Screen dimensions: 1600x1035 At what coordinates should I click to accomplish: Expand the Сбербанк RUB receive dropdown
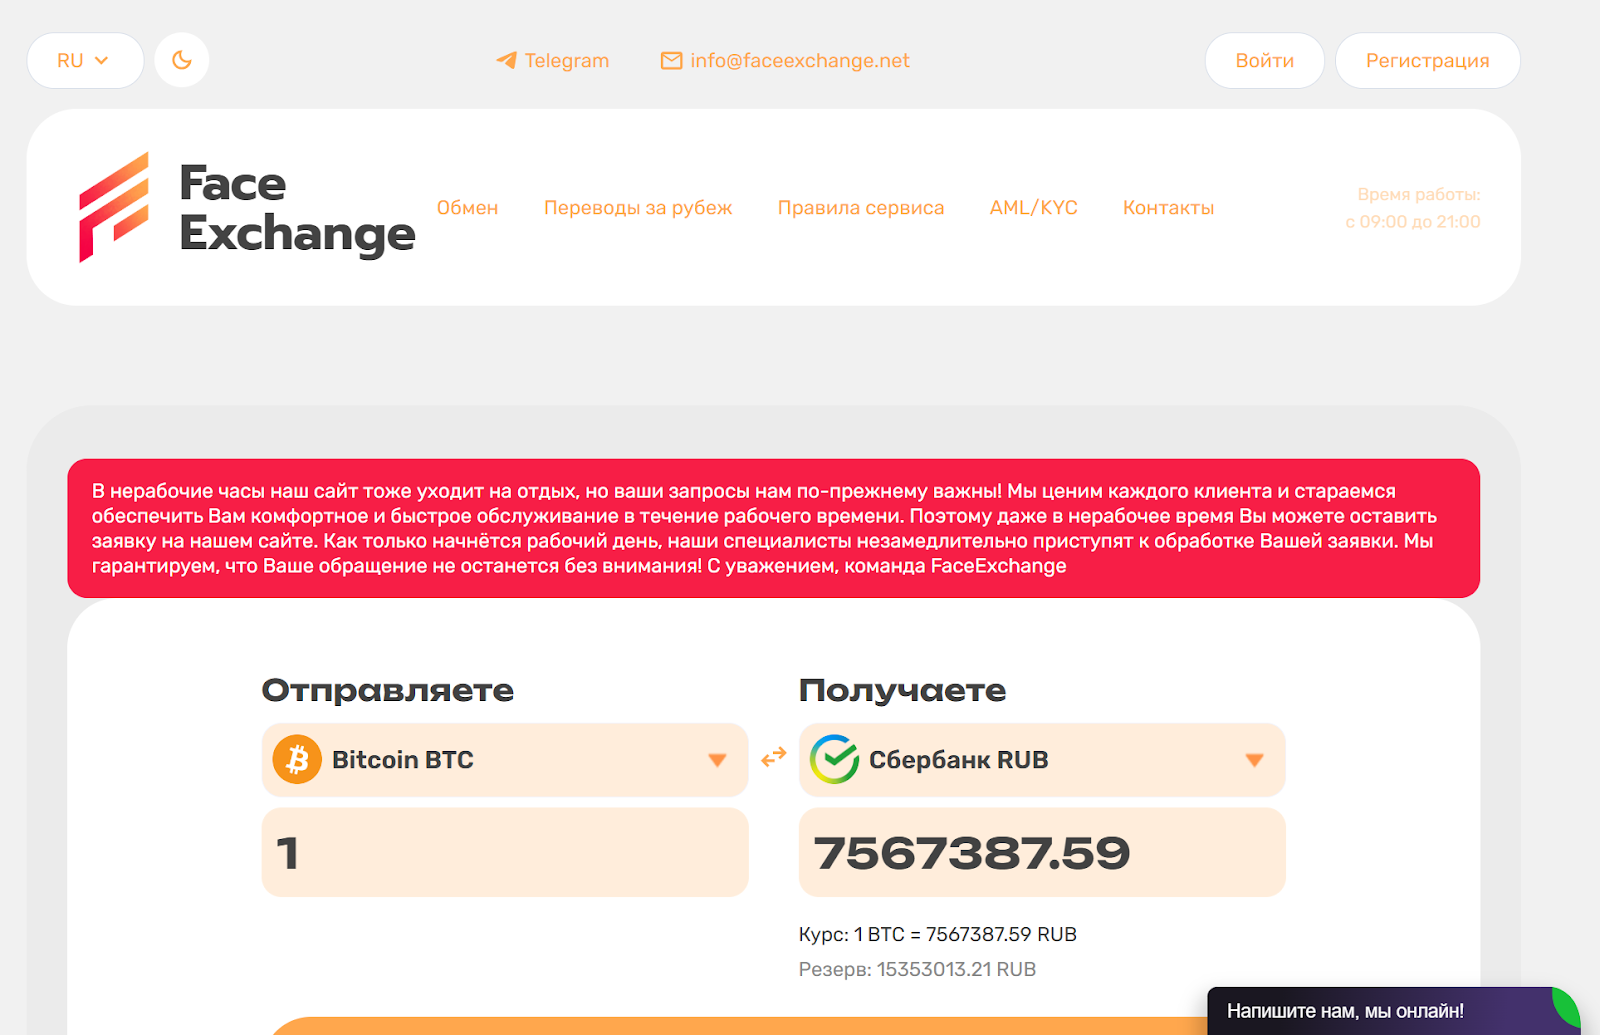(1042, 760)
